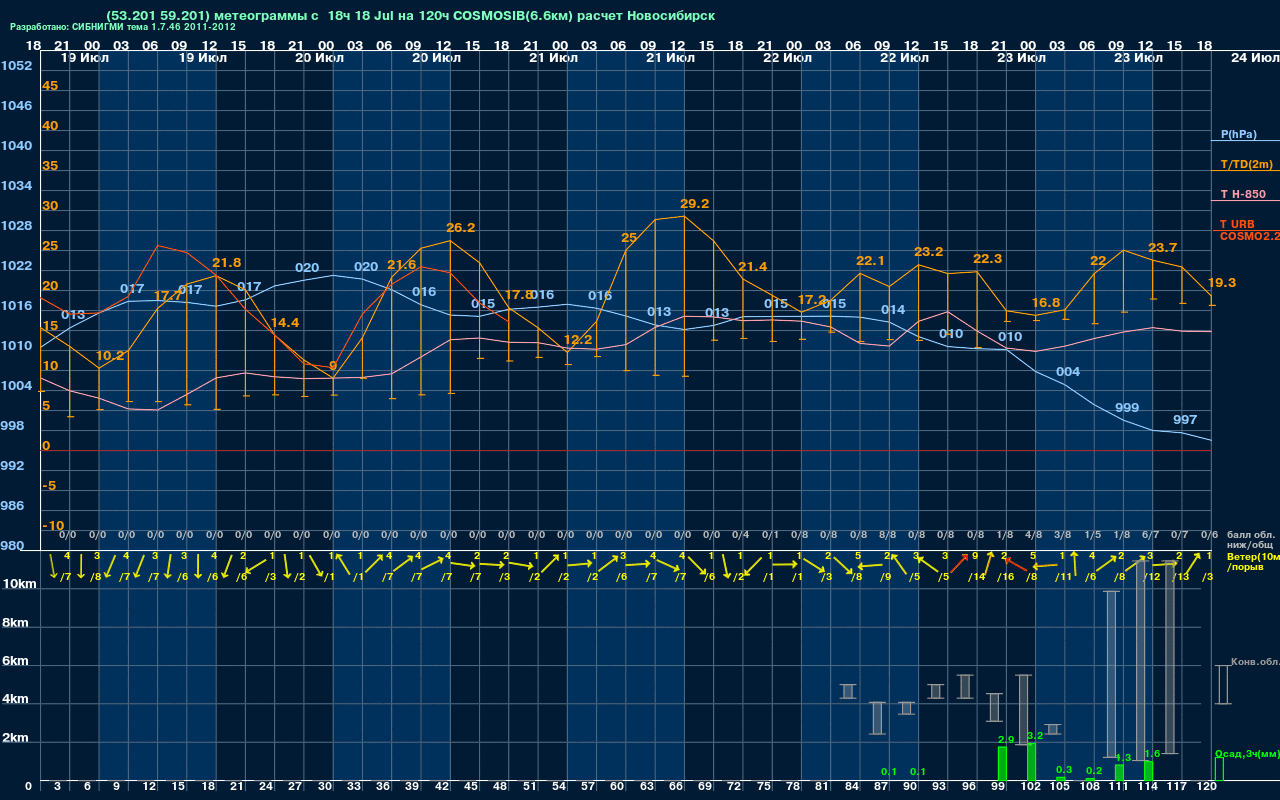
Task: Click the 0/4 cloud cover value
Action: tap(740, 535)
